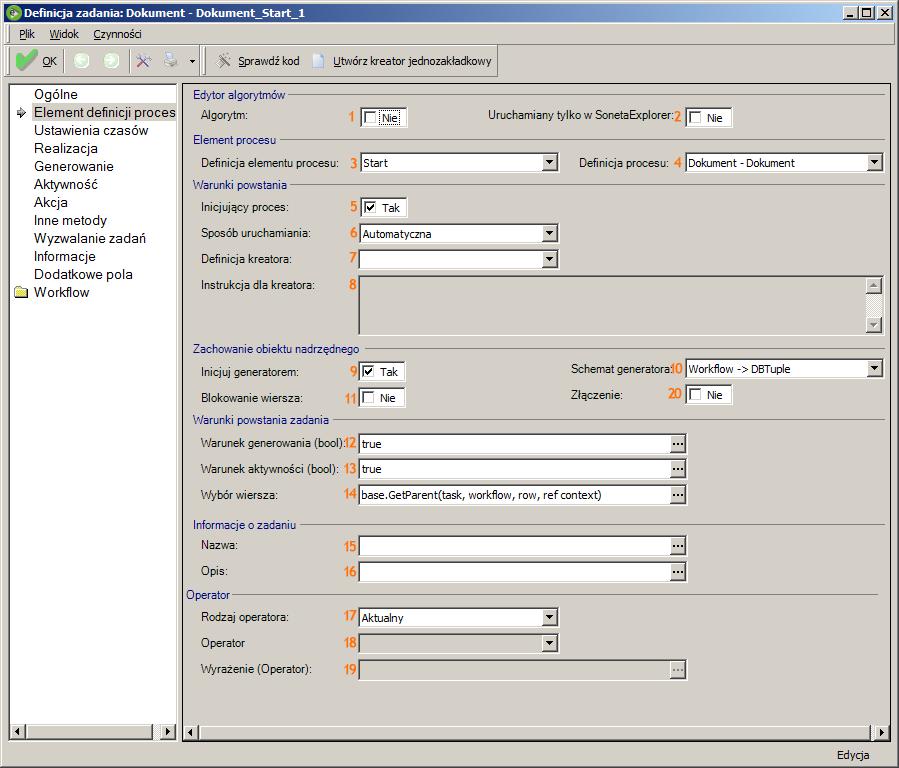Click the Warunek aktywności input field

[x=515, y=469]
